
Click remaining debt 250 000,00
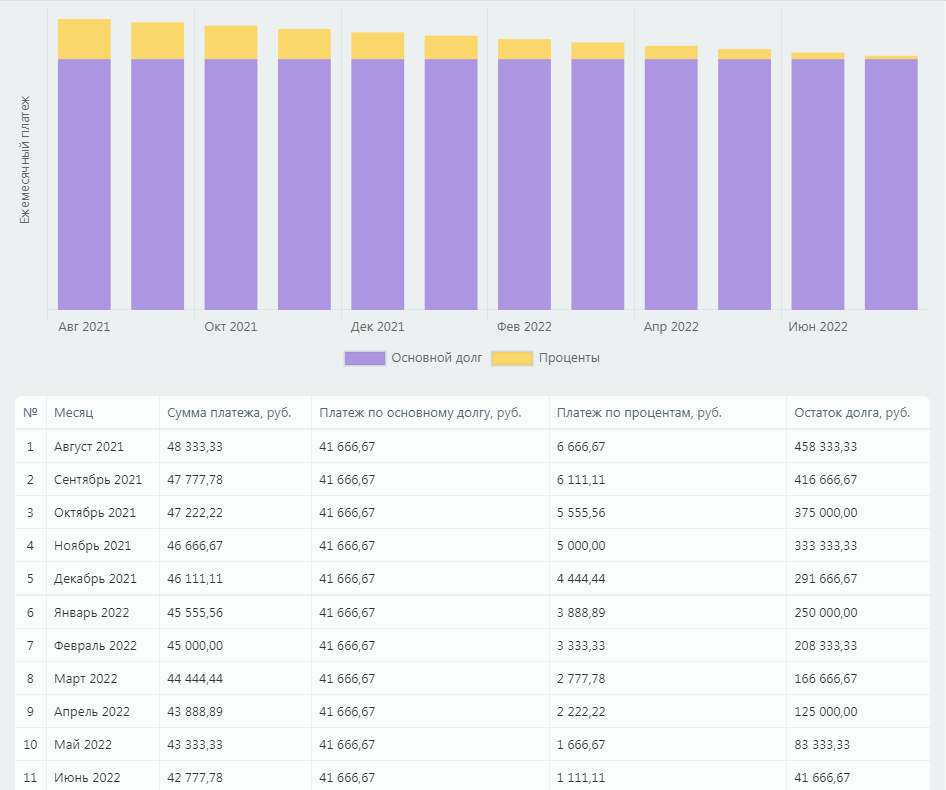click(825, 613)
